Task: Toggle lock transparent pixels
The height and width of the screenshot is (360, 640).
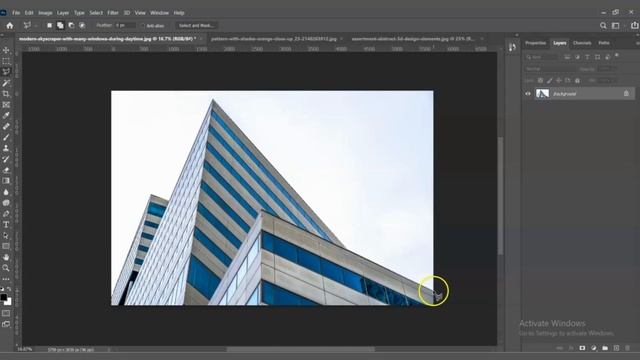Action: coord(540,80)
